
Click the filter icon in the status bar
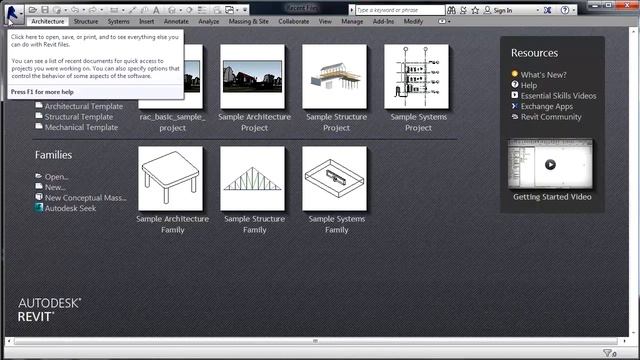[608, 353]
